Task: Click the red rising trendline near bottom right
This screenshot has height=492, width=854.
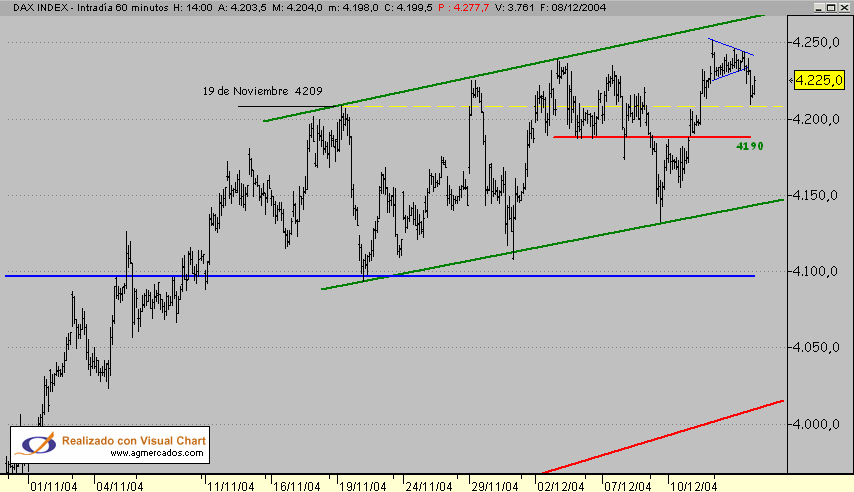Action: 662,437
